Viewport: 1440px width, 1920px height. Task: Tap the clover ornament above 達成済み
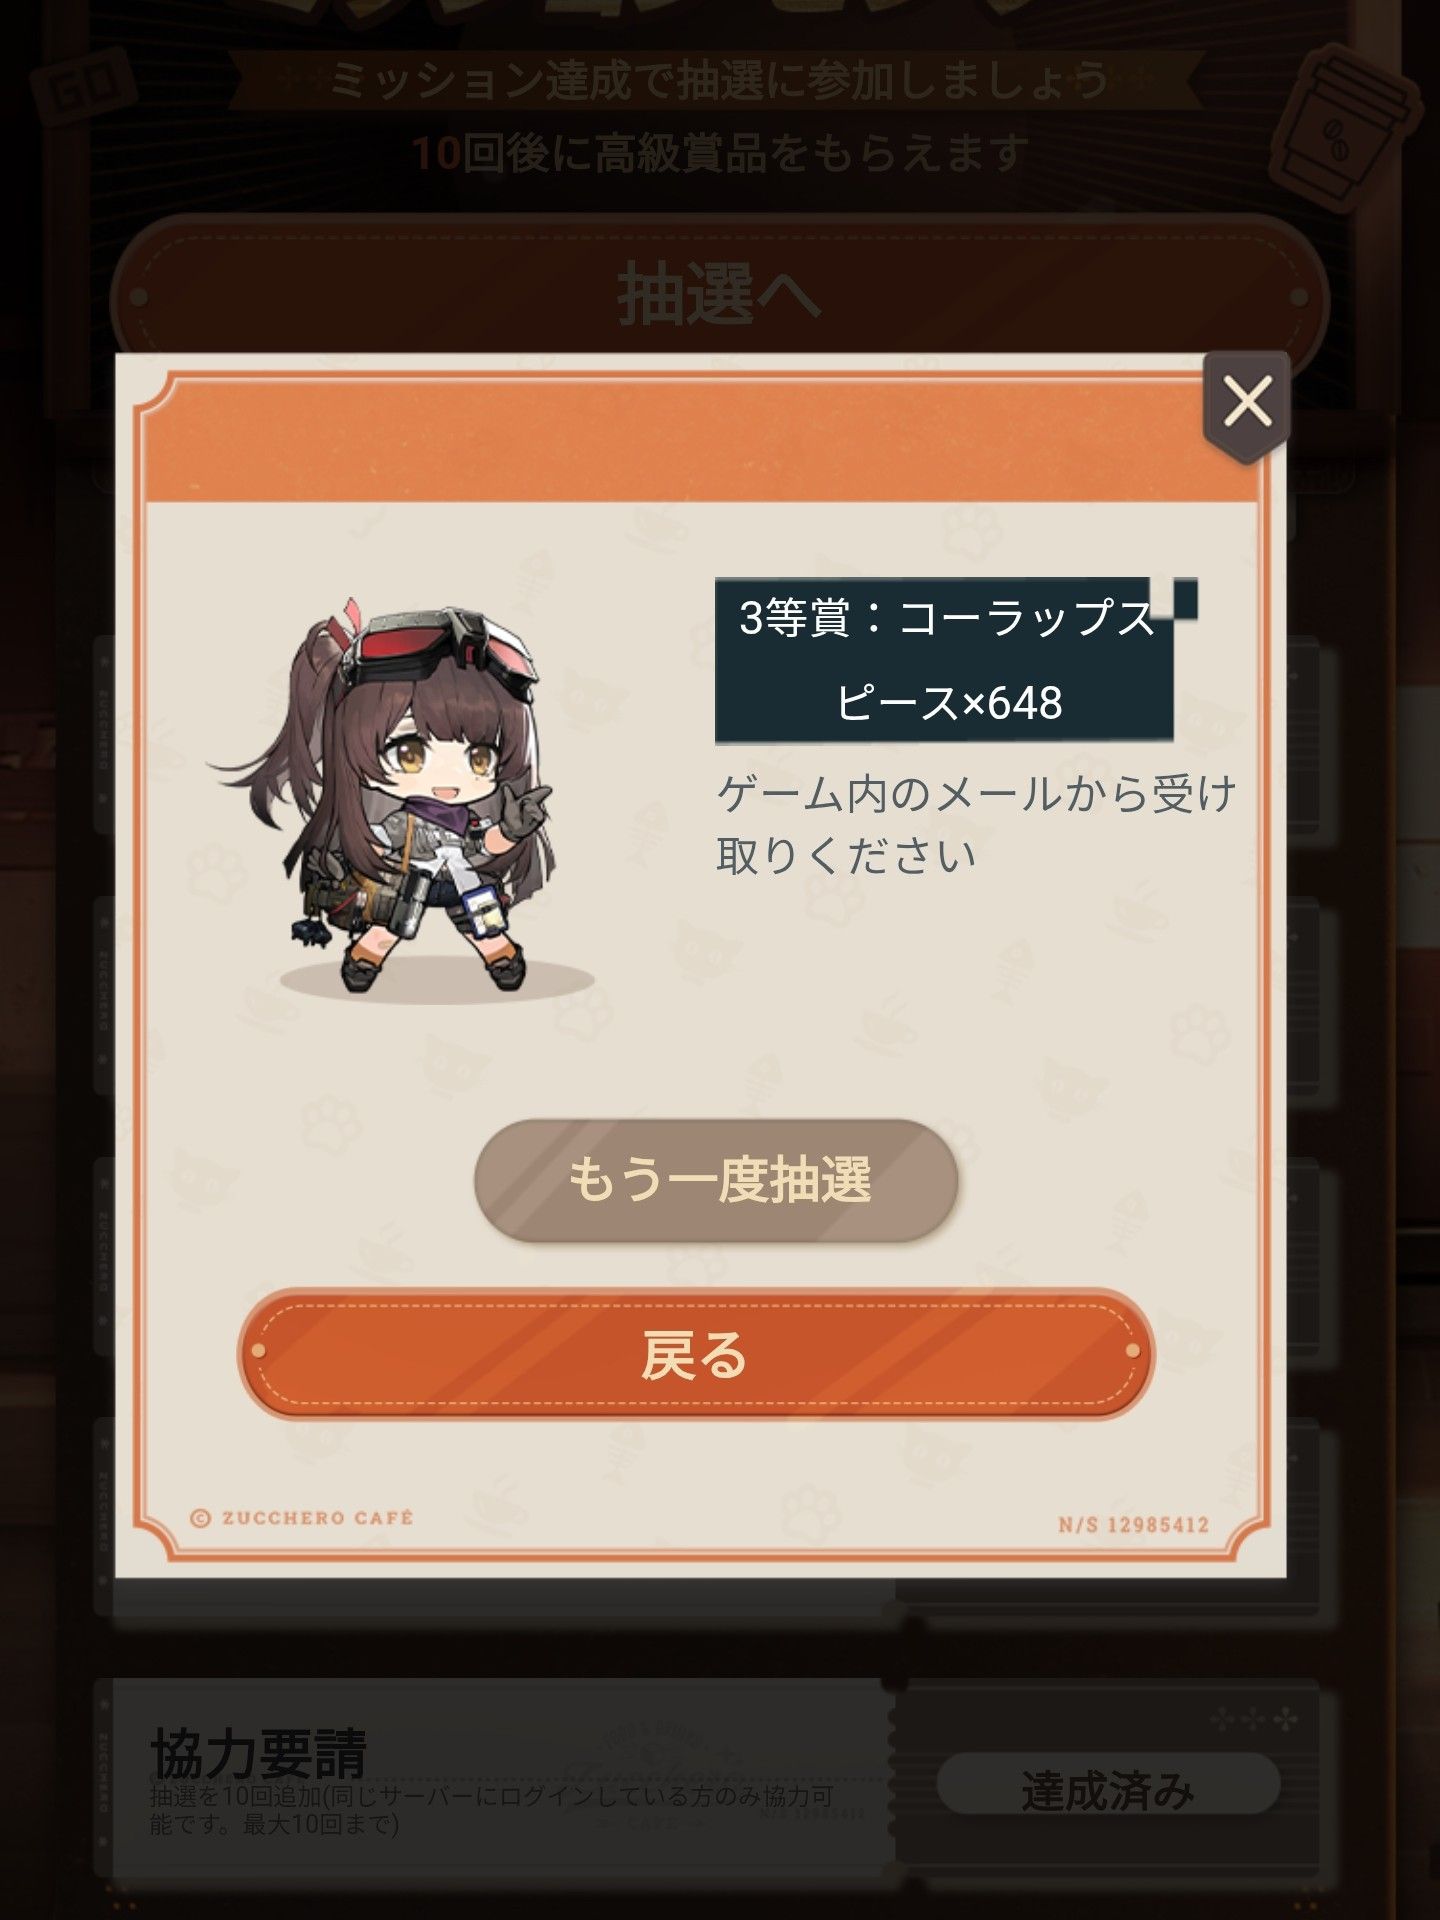coord(1254,1721)
